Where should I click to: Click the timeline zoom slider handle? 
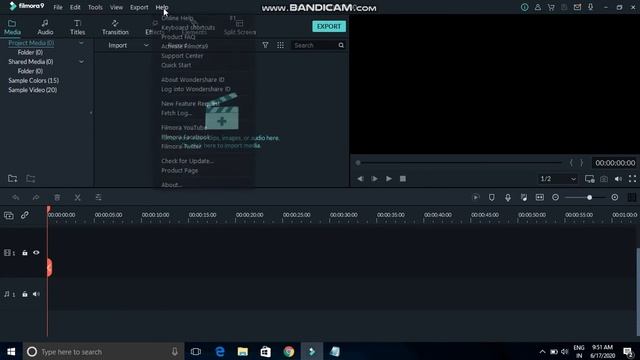(589, 198)
